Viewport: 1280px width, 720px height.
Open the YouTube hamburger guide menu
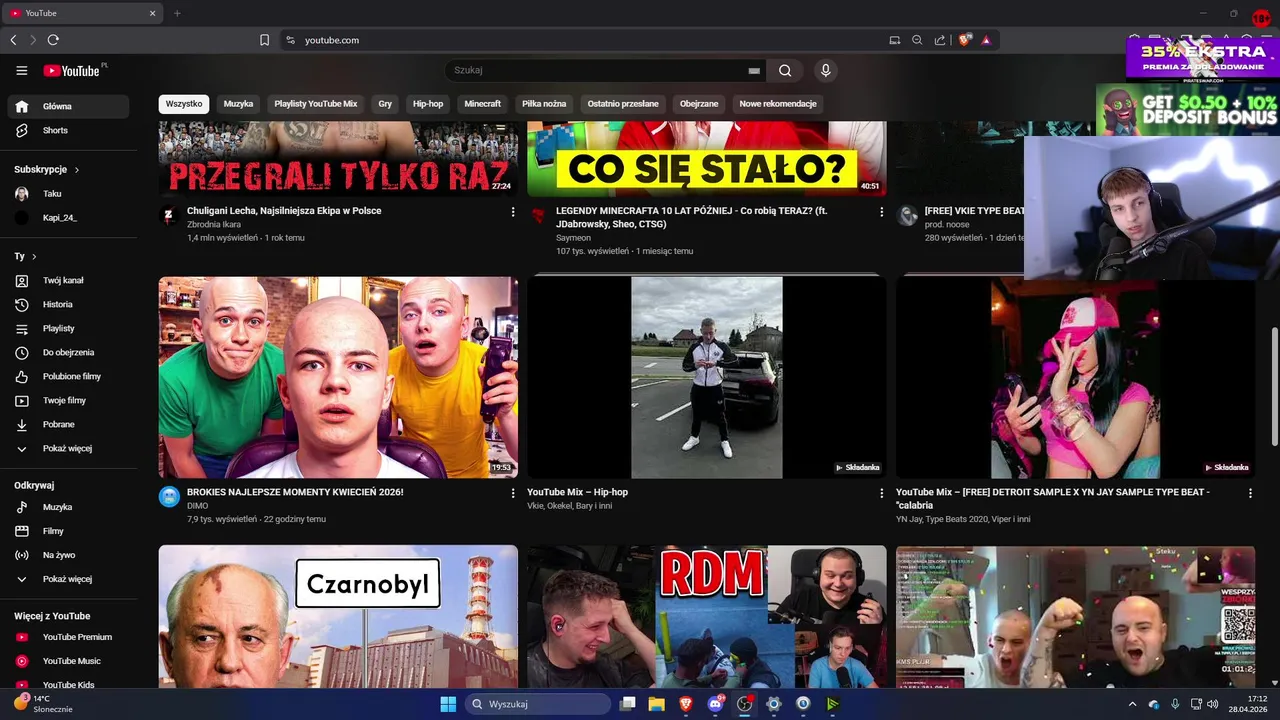(21, 70)
